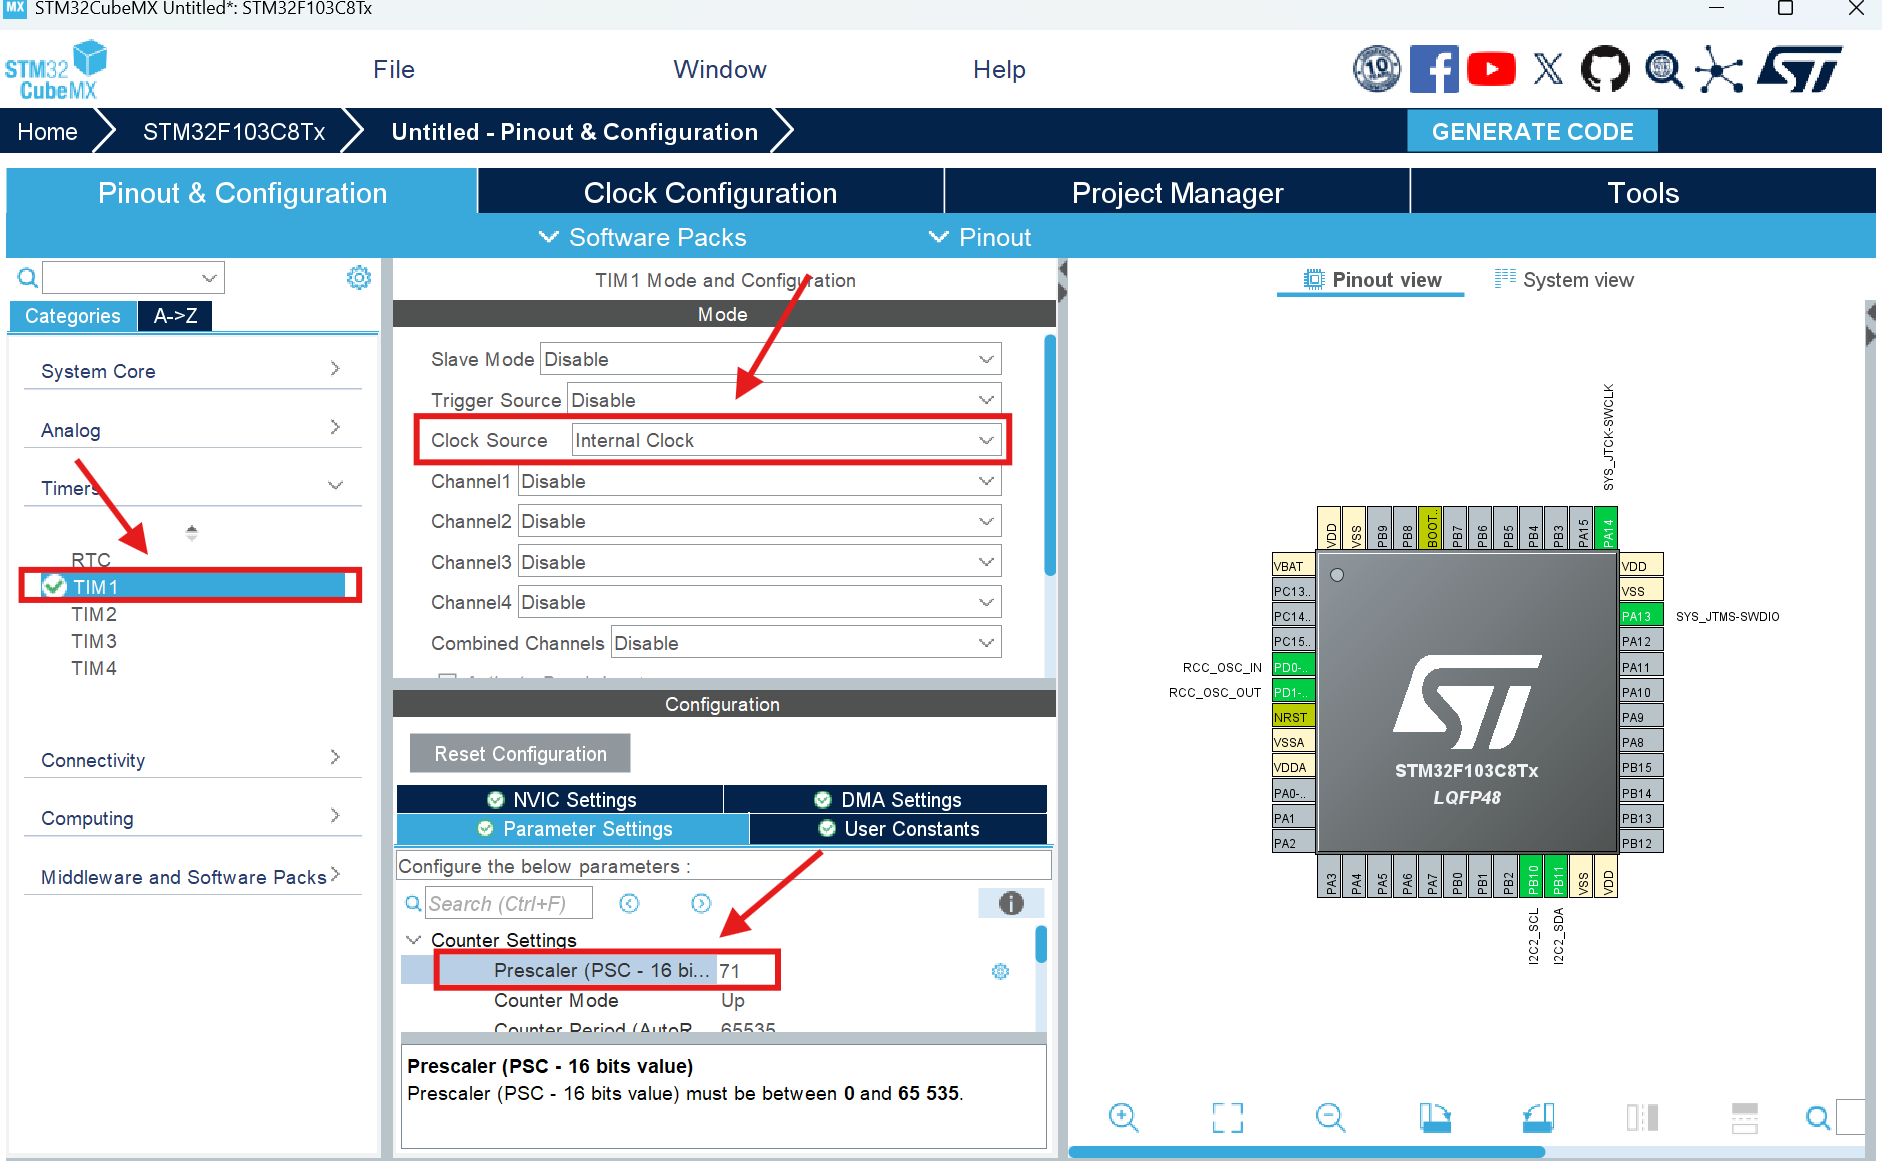Open the YouTube icon link

(1491, 69)
